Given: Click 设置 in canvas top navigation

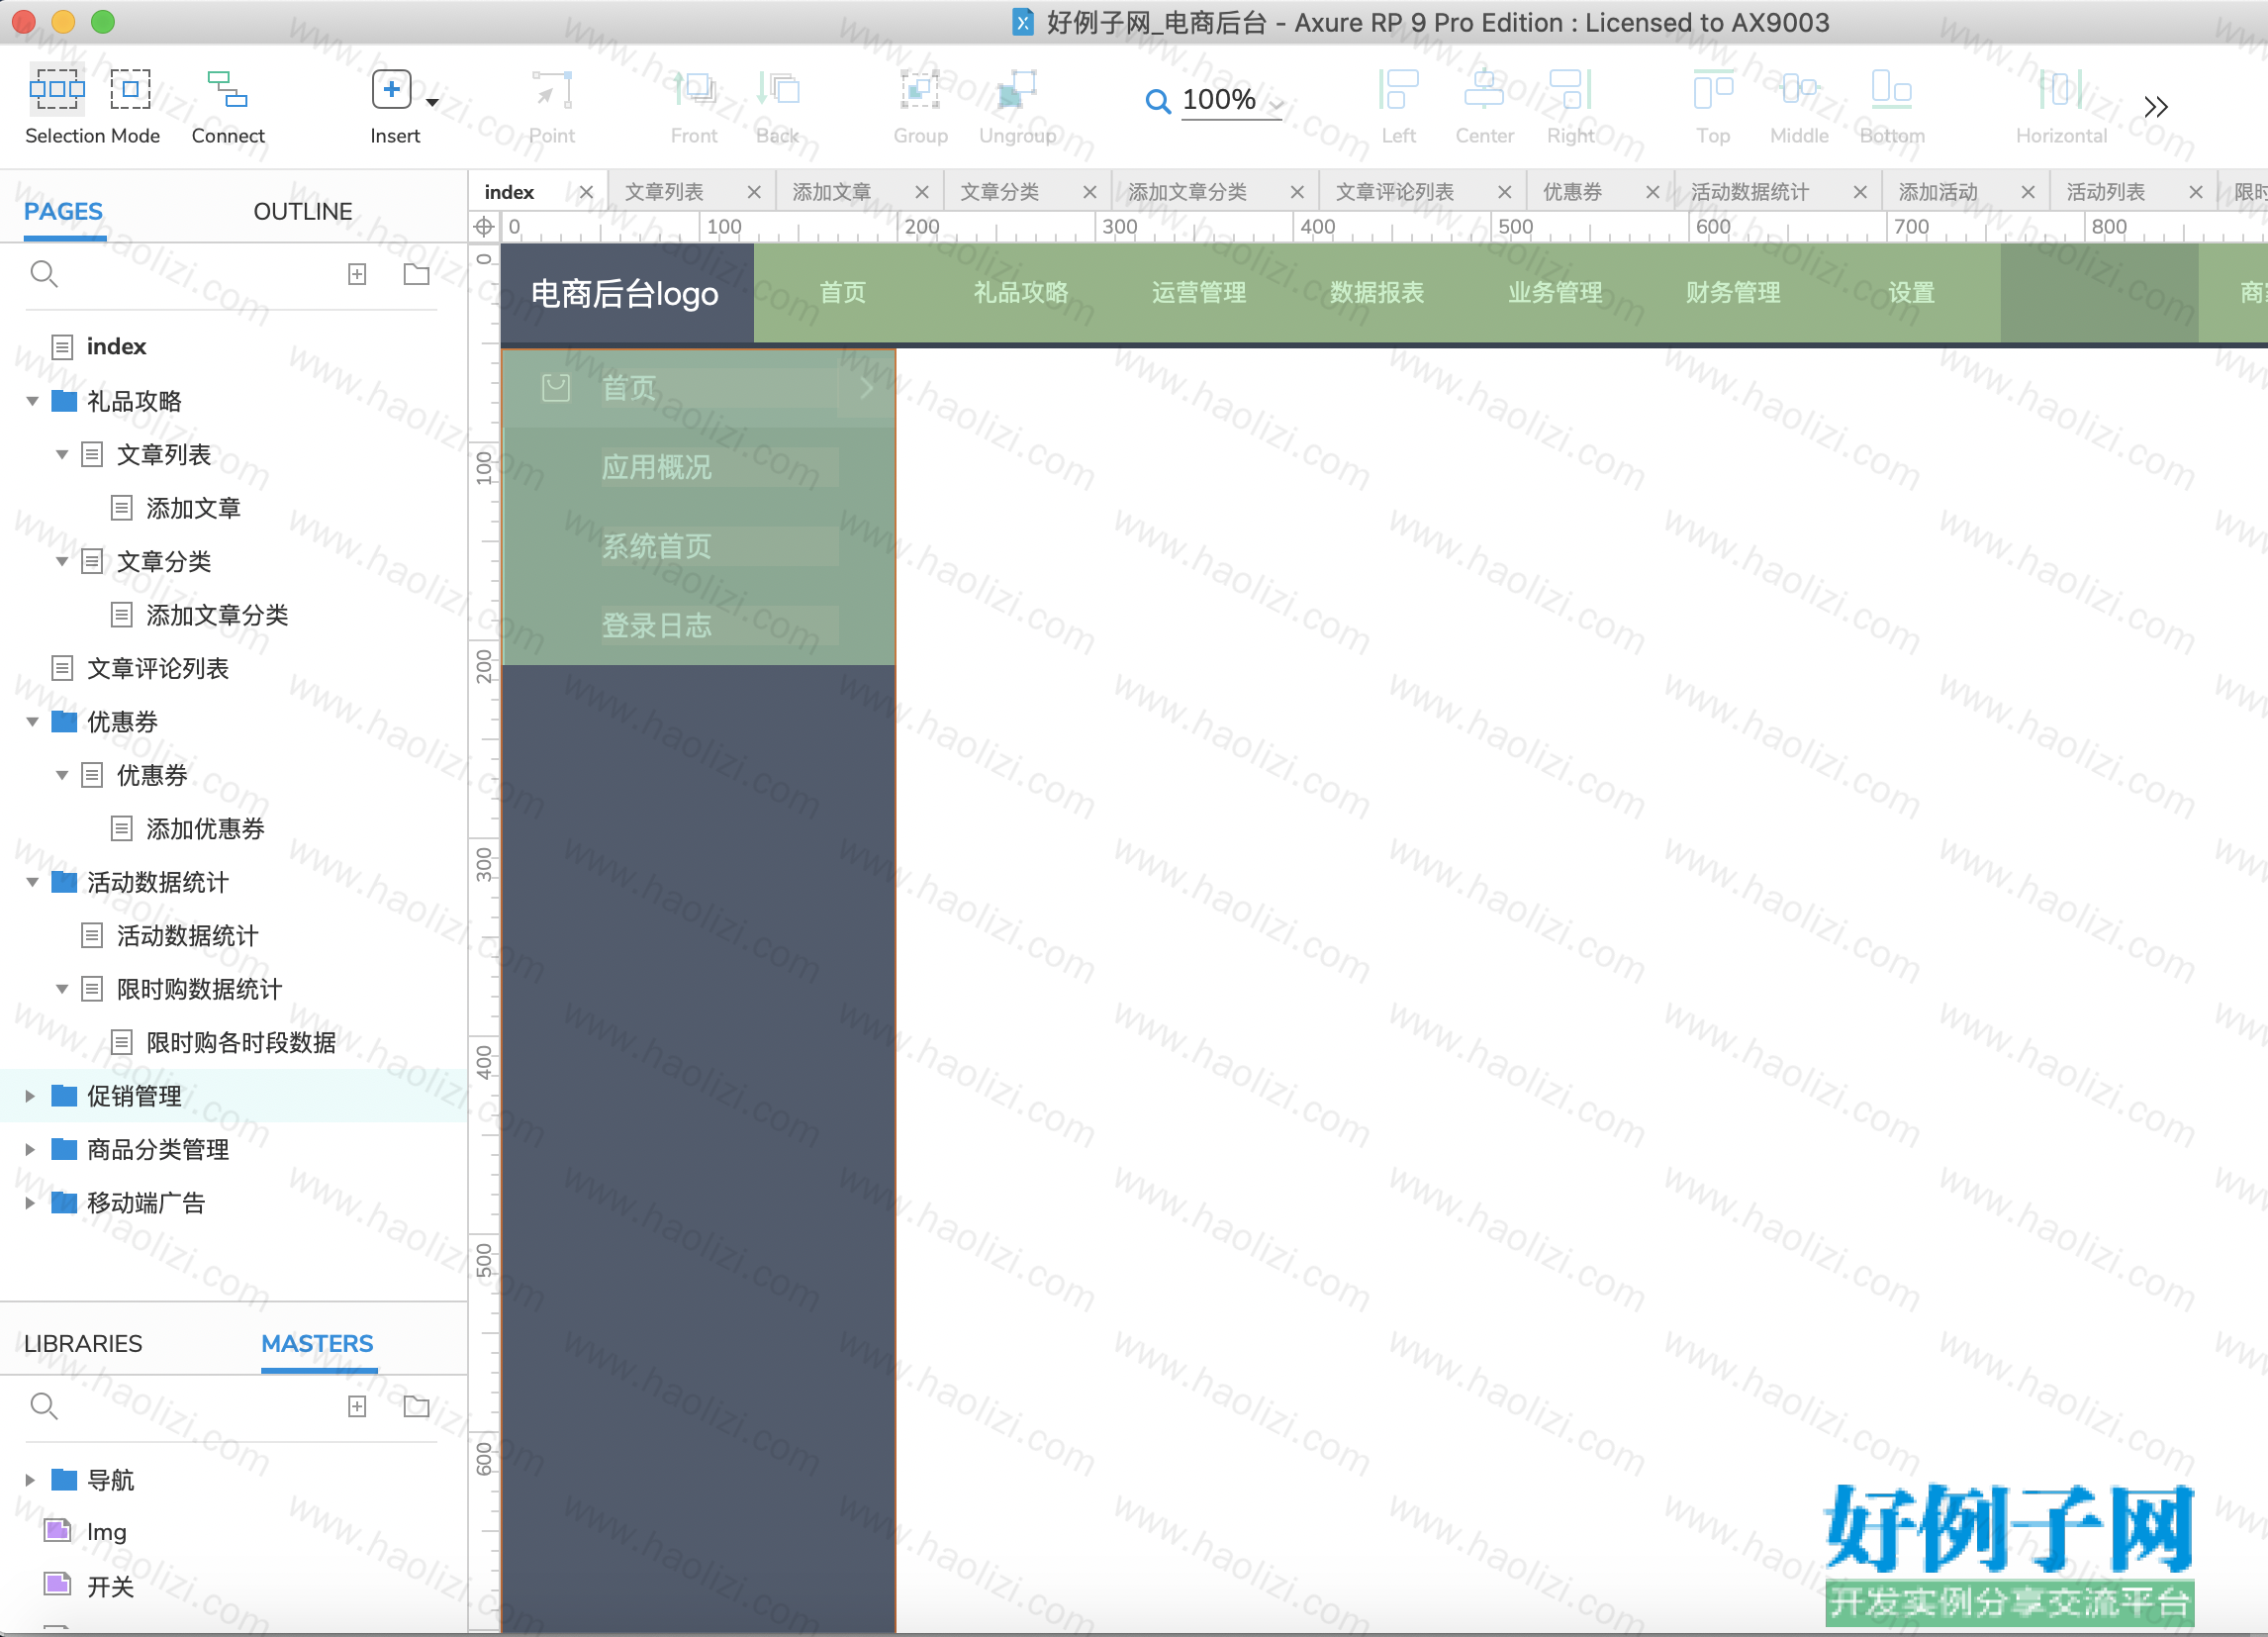Looking at the screenshot, I should (x=1911, y=293).
